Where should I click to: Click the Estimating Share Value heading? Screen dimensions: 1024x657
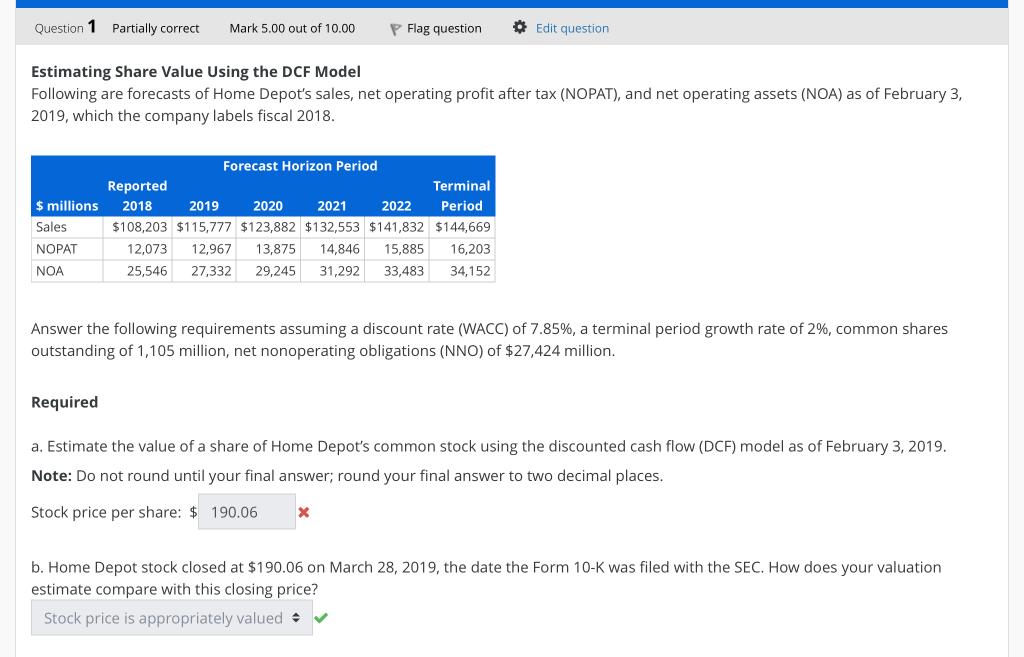coord(196,71)
